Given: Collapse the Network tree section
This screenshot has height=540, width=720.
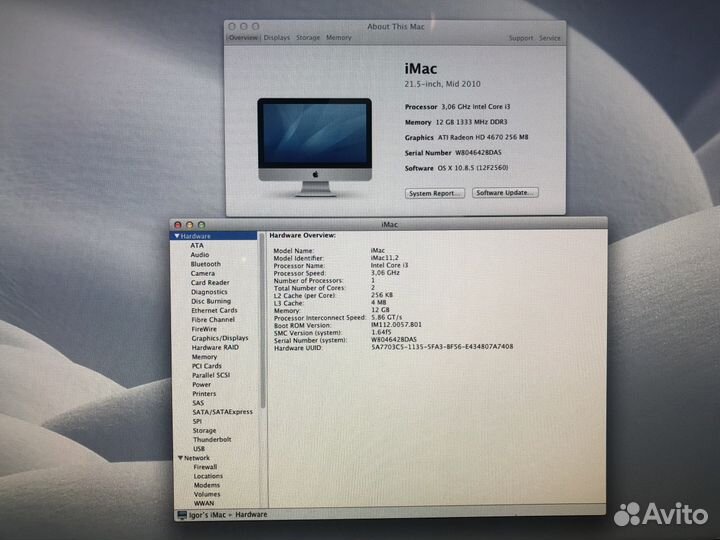Looking at the screenshot, I should tap(180, 458).
